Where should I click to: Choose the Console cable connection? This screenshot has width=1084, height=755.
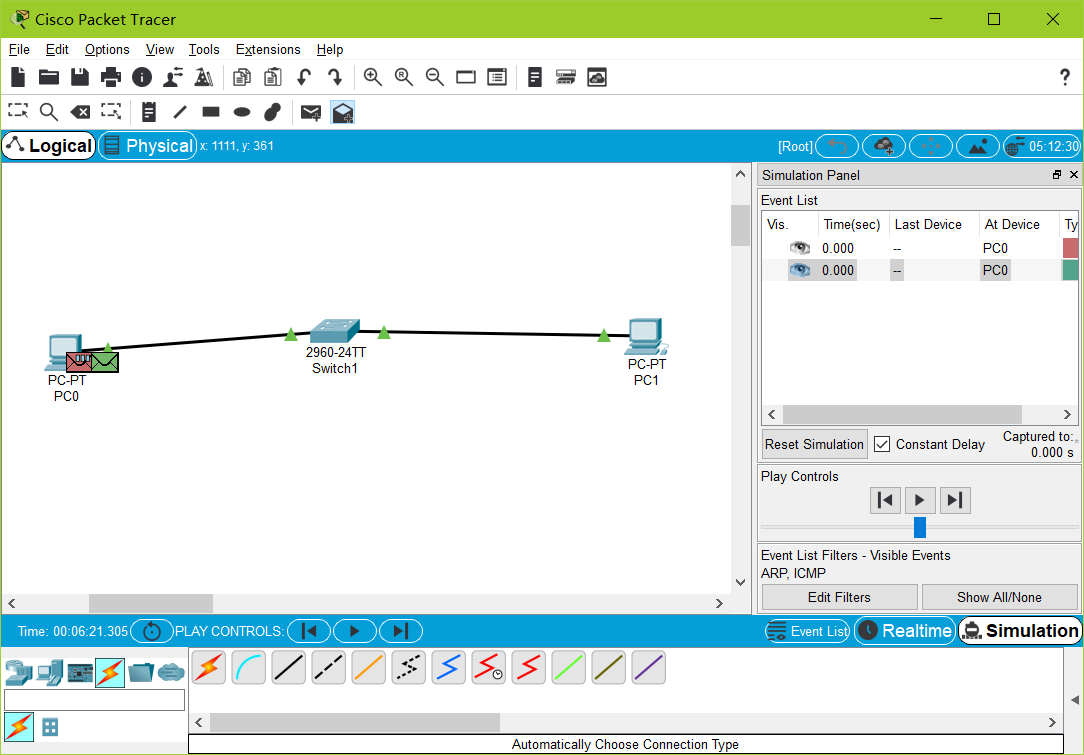pos(249,667)
